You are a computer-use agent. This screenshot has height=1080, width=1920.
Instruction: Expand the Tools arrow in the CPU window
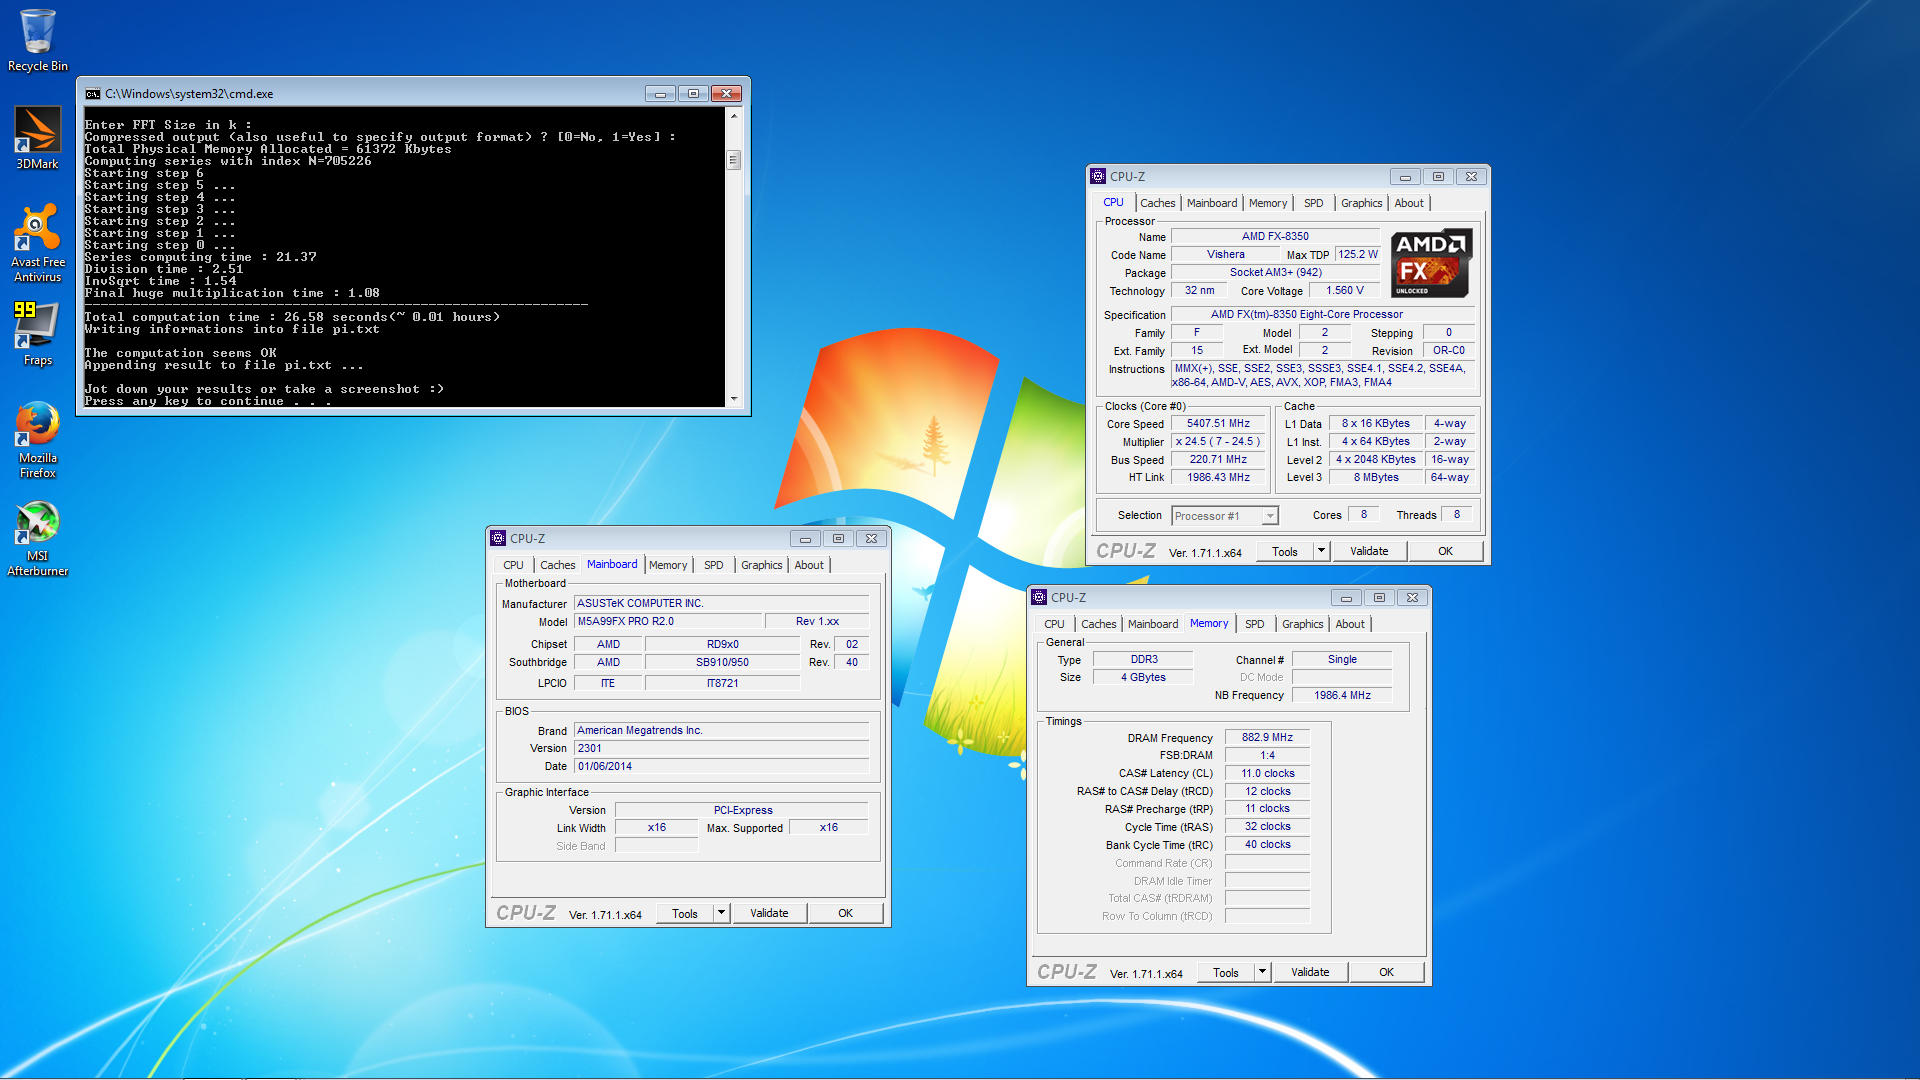tap(1321, 551)
